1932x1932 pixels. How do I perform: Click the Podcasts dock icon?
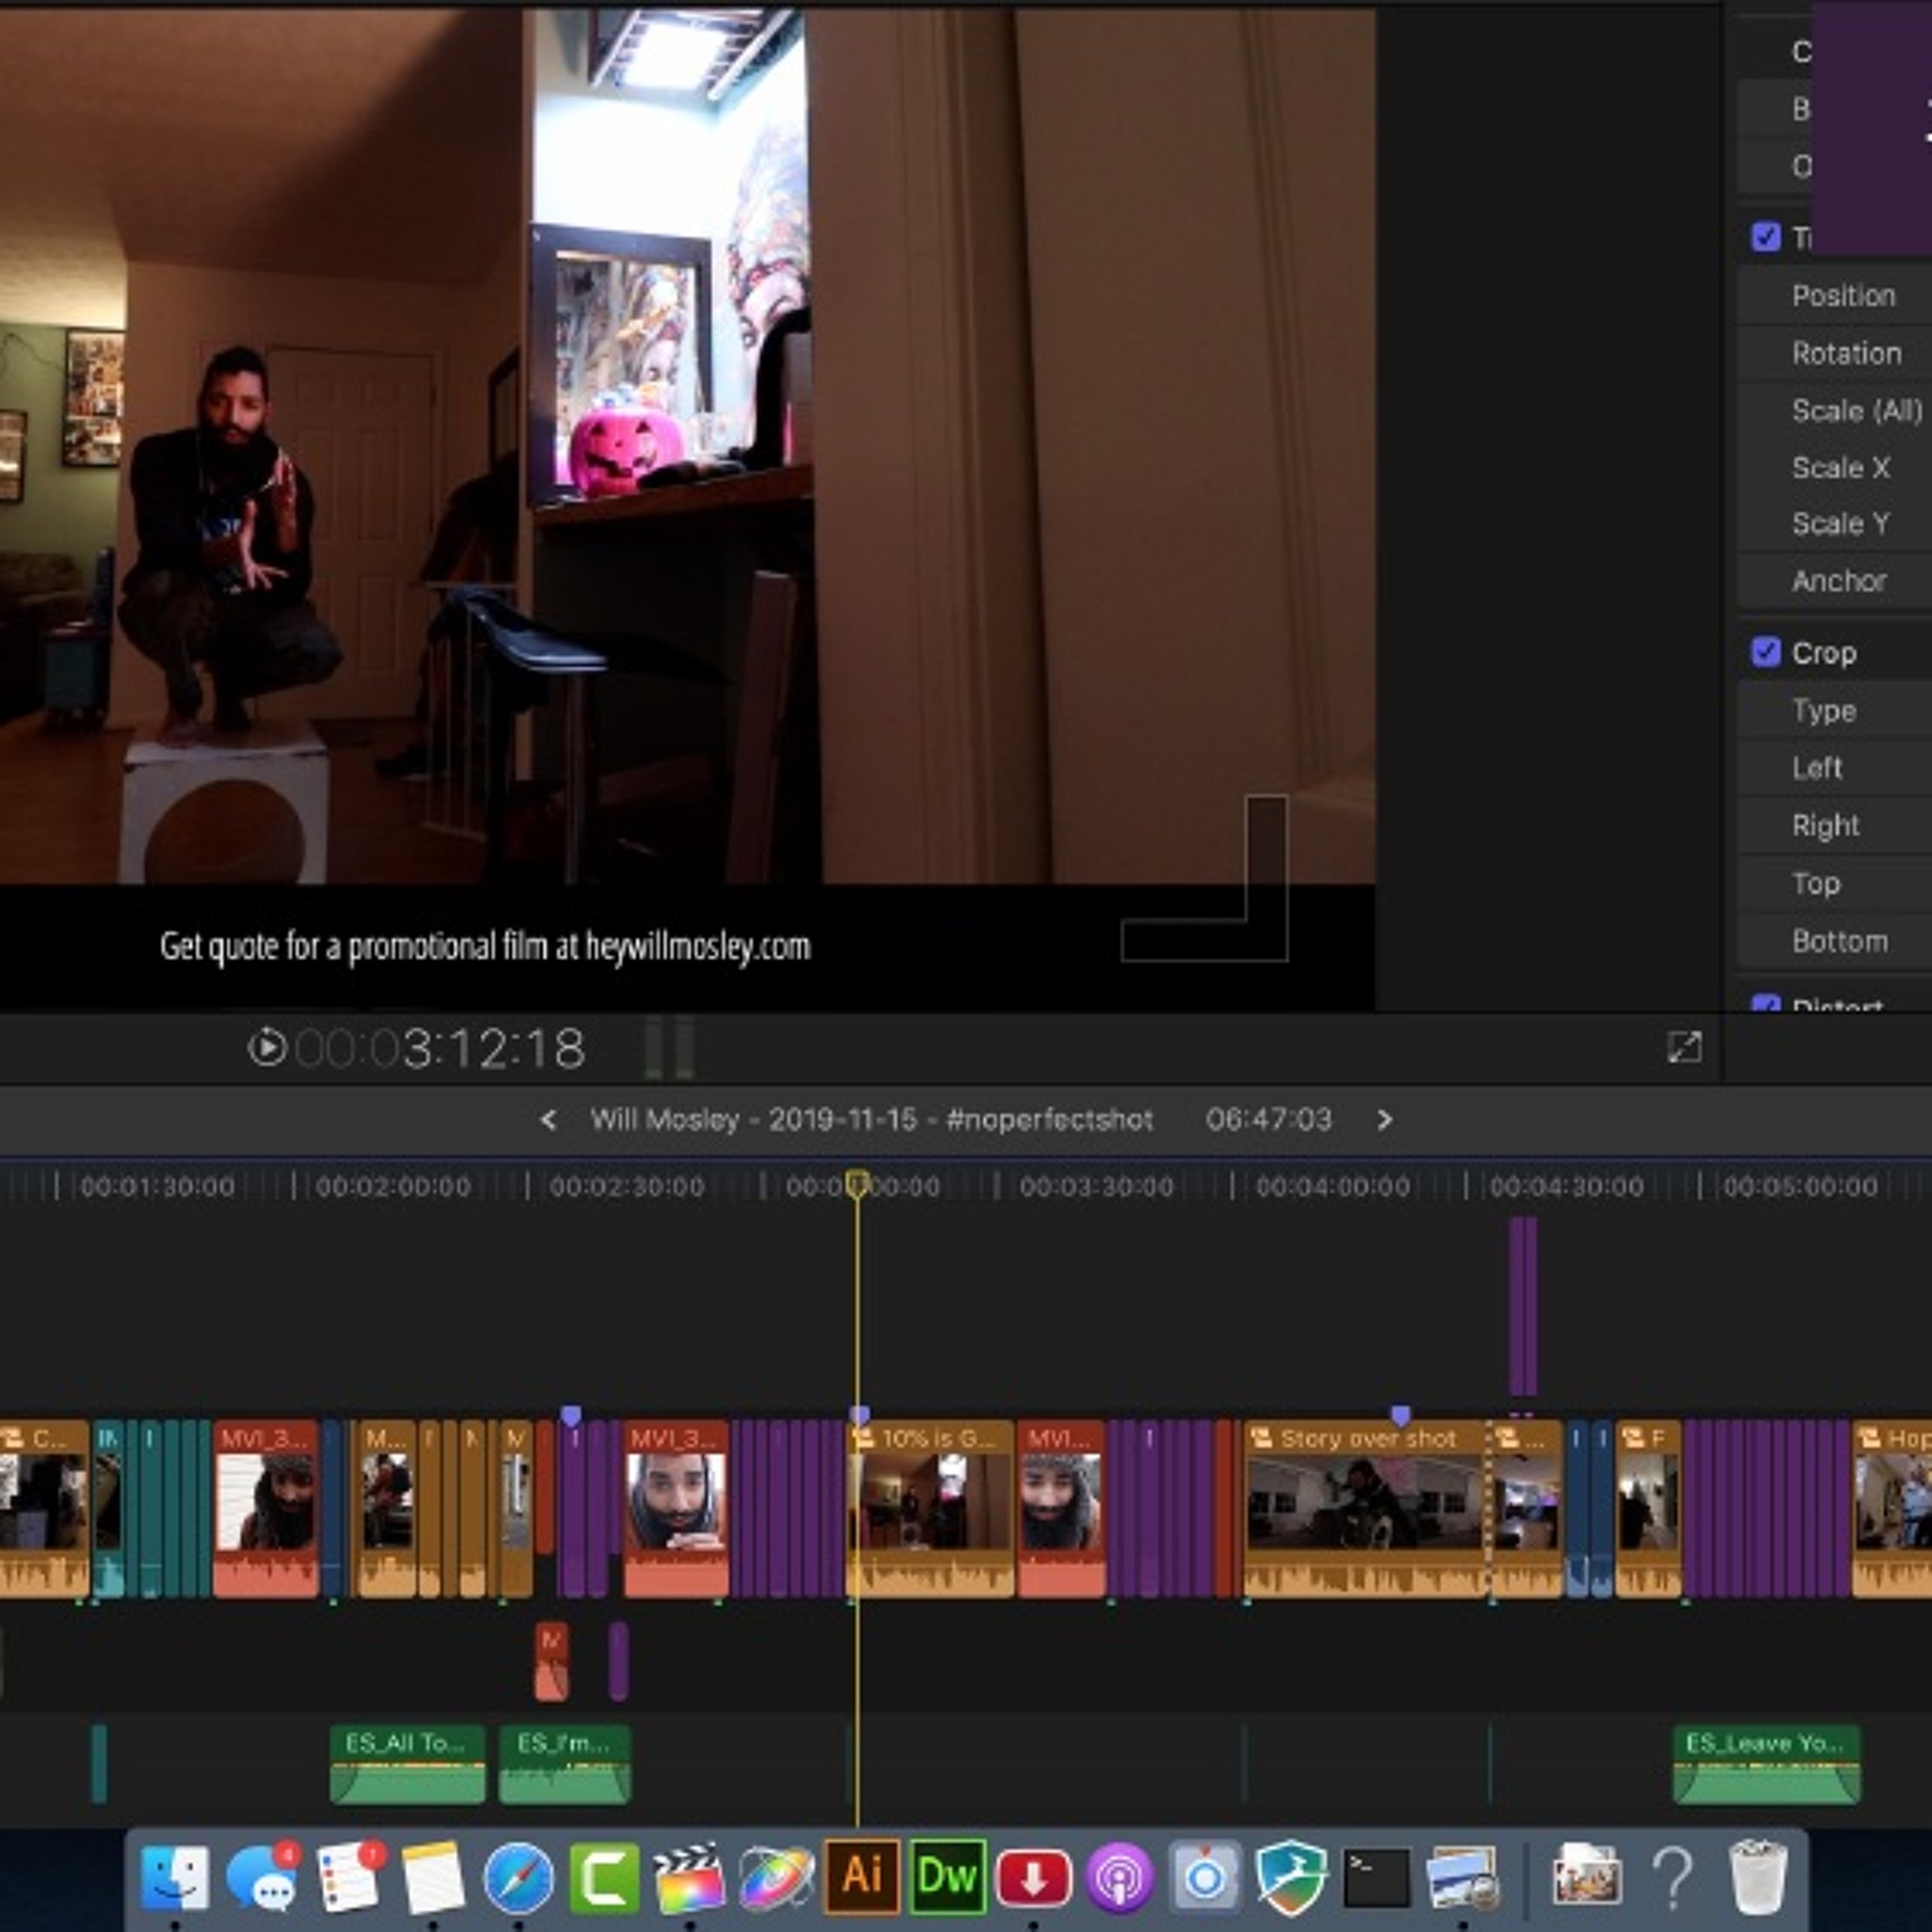[x=1120, y=1877]
